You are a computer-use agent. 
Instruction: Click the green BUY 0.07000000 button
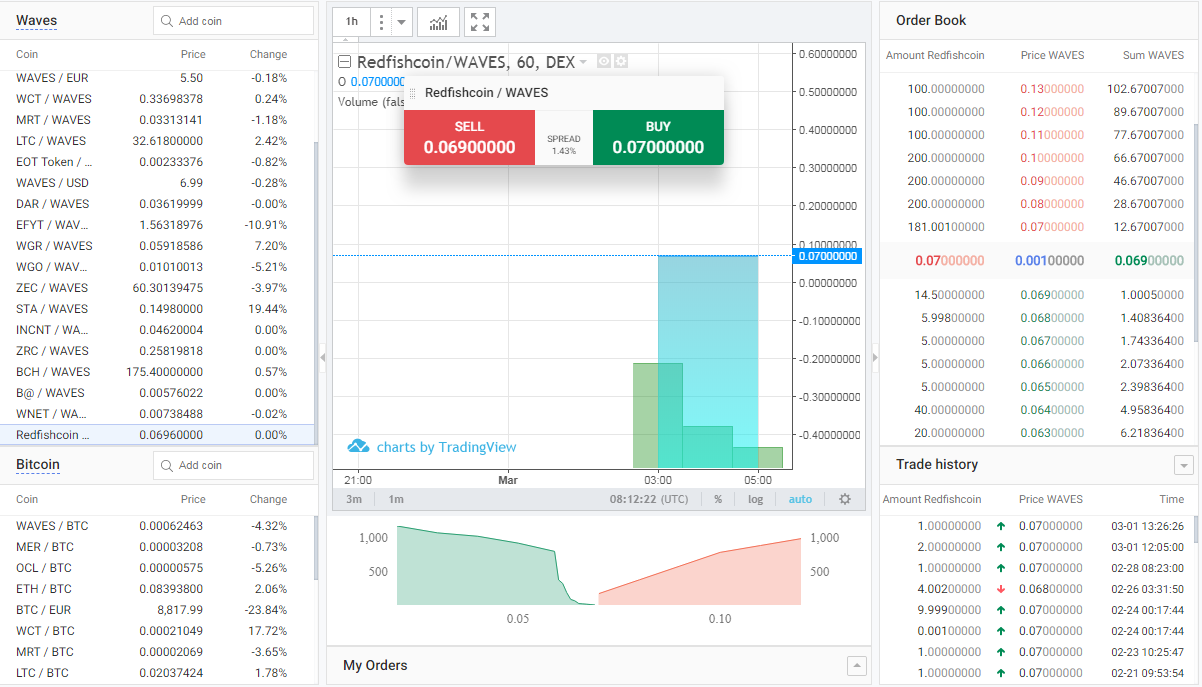pos(658,137)
